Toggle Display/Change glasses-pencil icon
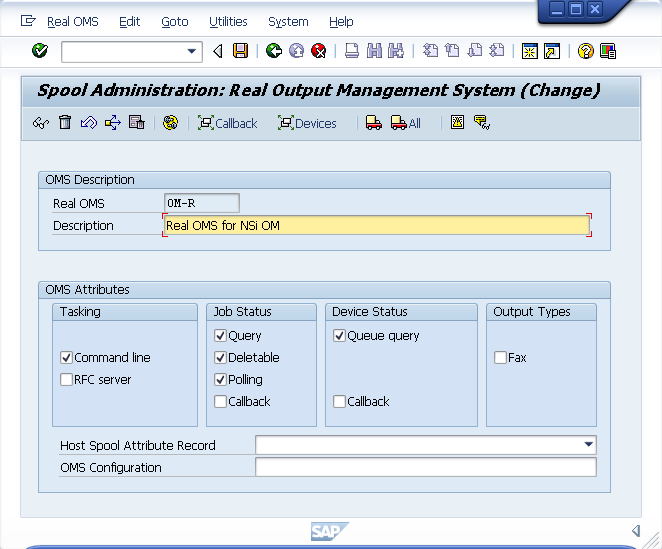Viewport: 662px width, 549px height. [x=41, y=123]
